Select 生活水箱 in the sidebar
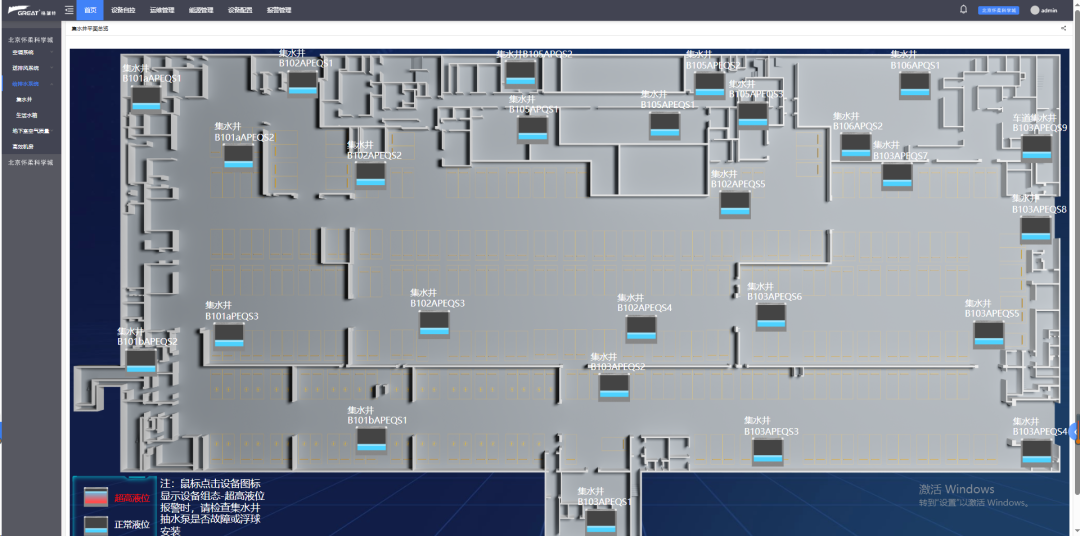Viewport: 1080px width, 536px height. (x=26, y=115)
